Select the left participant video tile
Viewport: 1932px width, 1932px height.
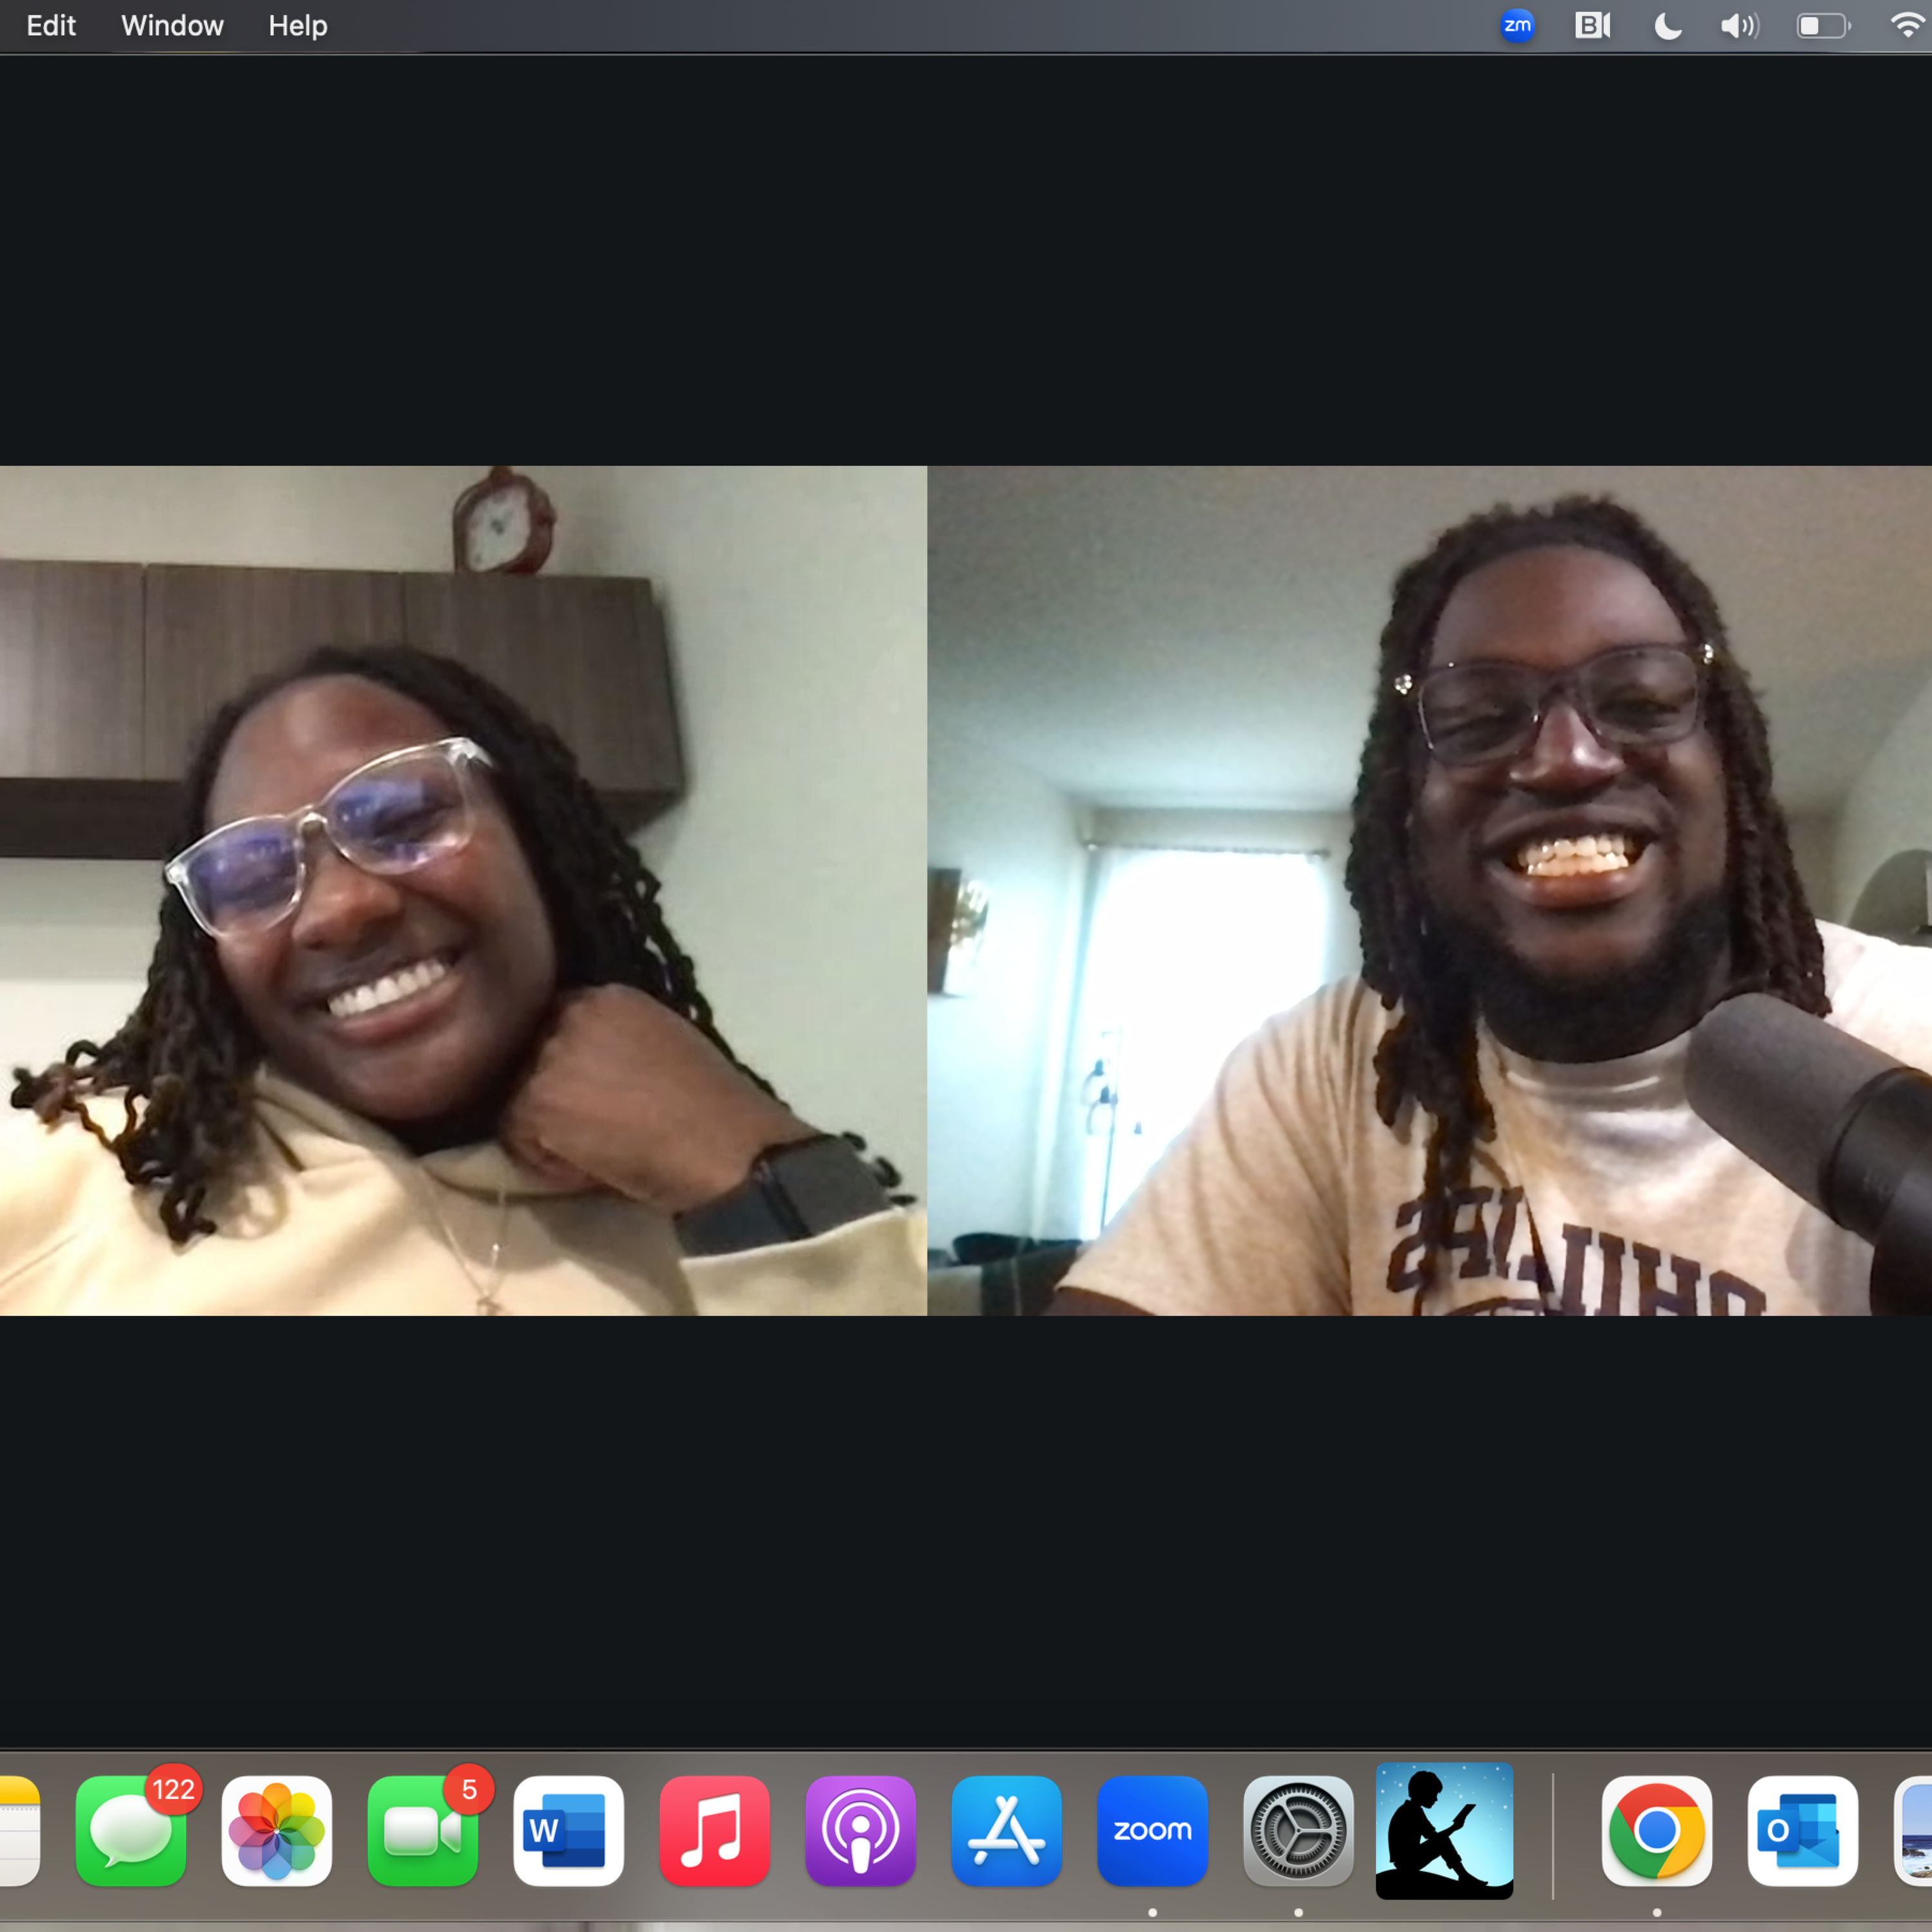coord(463,890)
